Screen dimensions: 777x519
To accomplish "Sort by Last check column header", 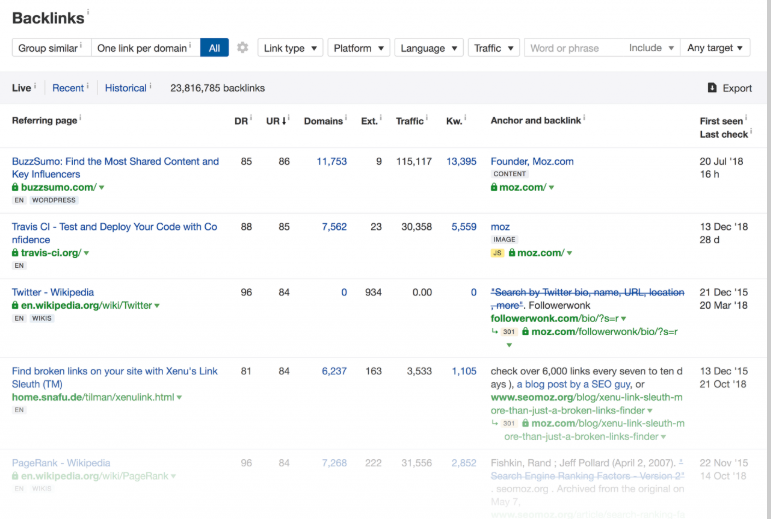I will (x=723, y=134).
